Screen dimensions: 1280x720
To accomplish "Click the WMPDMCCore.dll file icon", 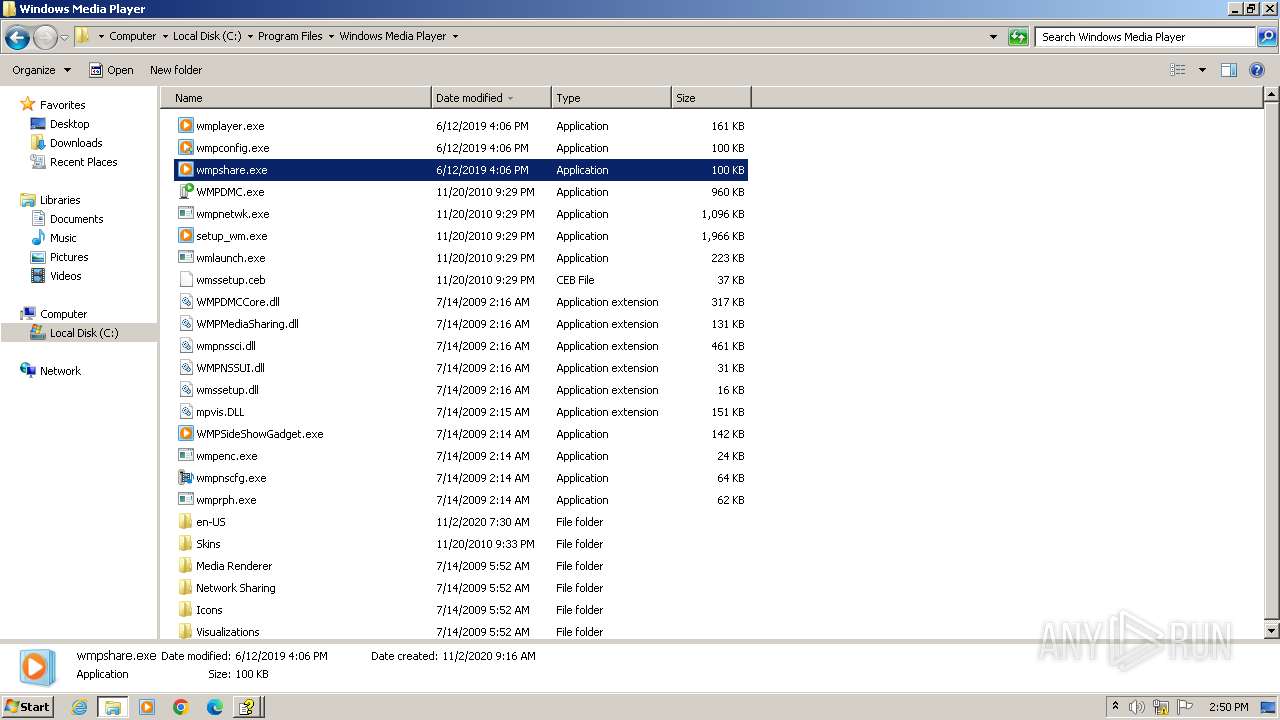I will (185, 302).
